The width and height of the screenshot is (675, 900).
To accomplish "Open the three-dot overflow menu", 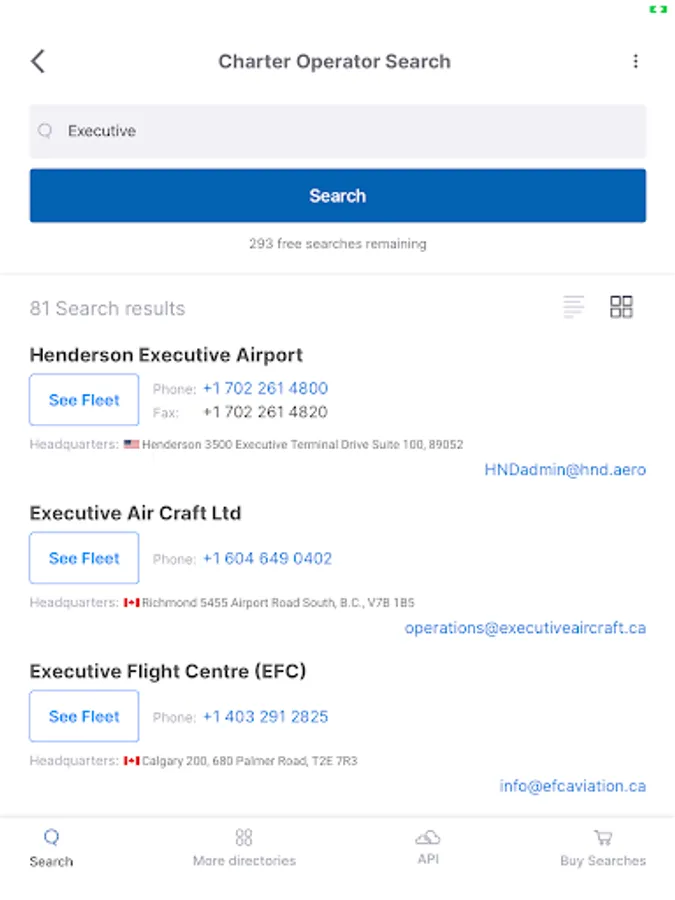I will pyautogui.click(x=635, y=61).
